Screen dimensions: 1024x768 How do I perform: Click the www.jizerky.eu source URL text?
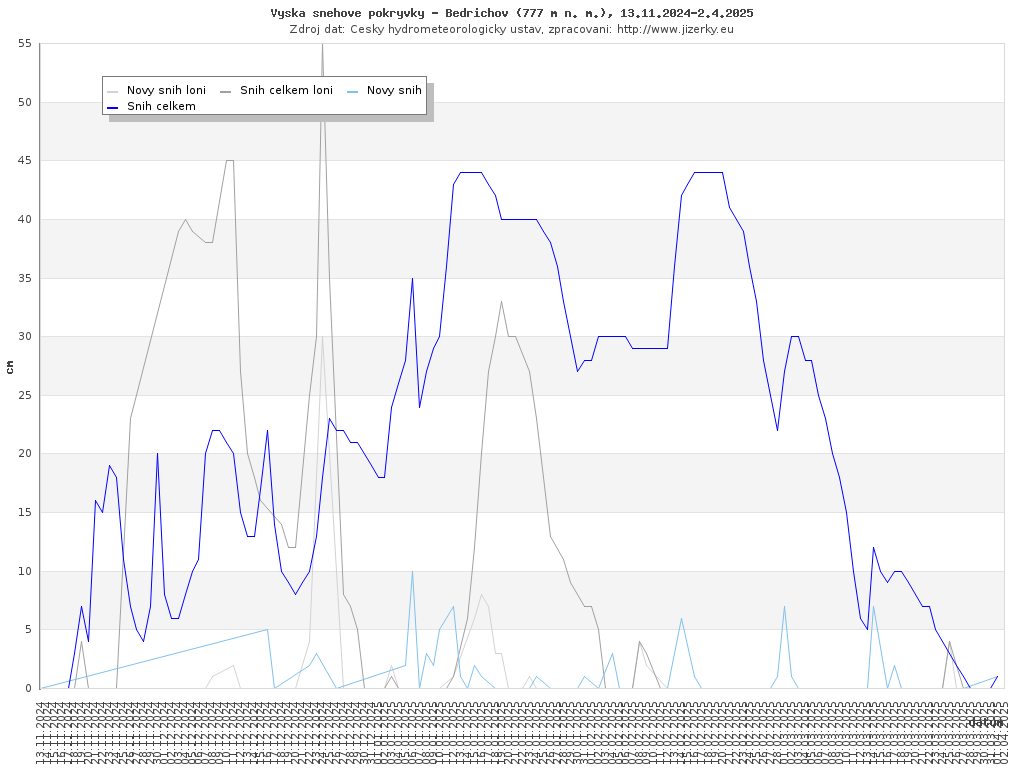[x=675, y=29]
